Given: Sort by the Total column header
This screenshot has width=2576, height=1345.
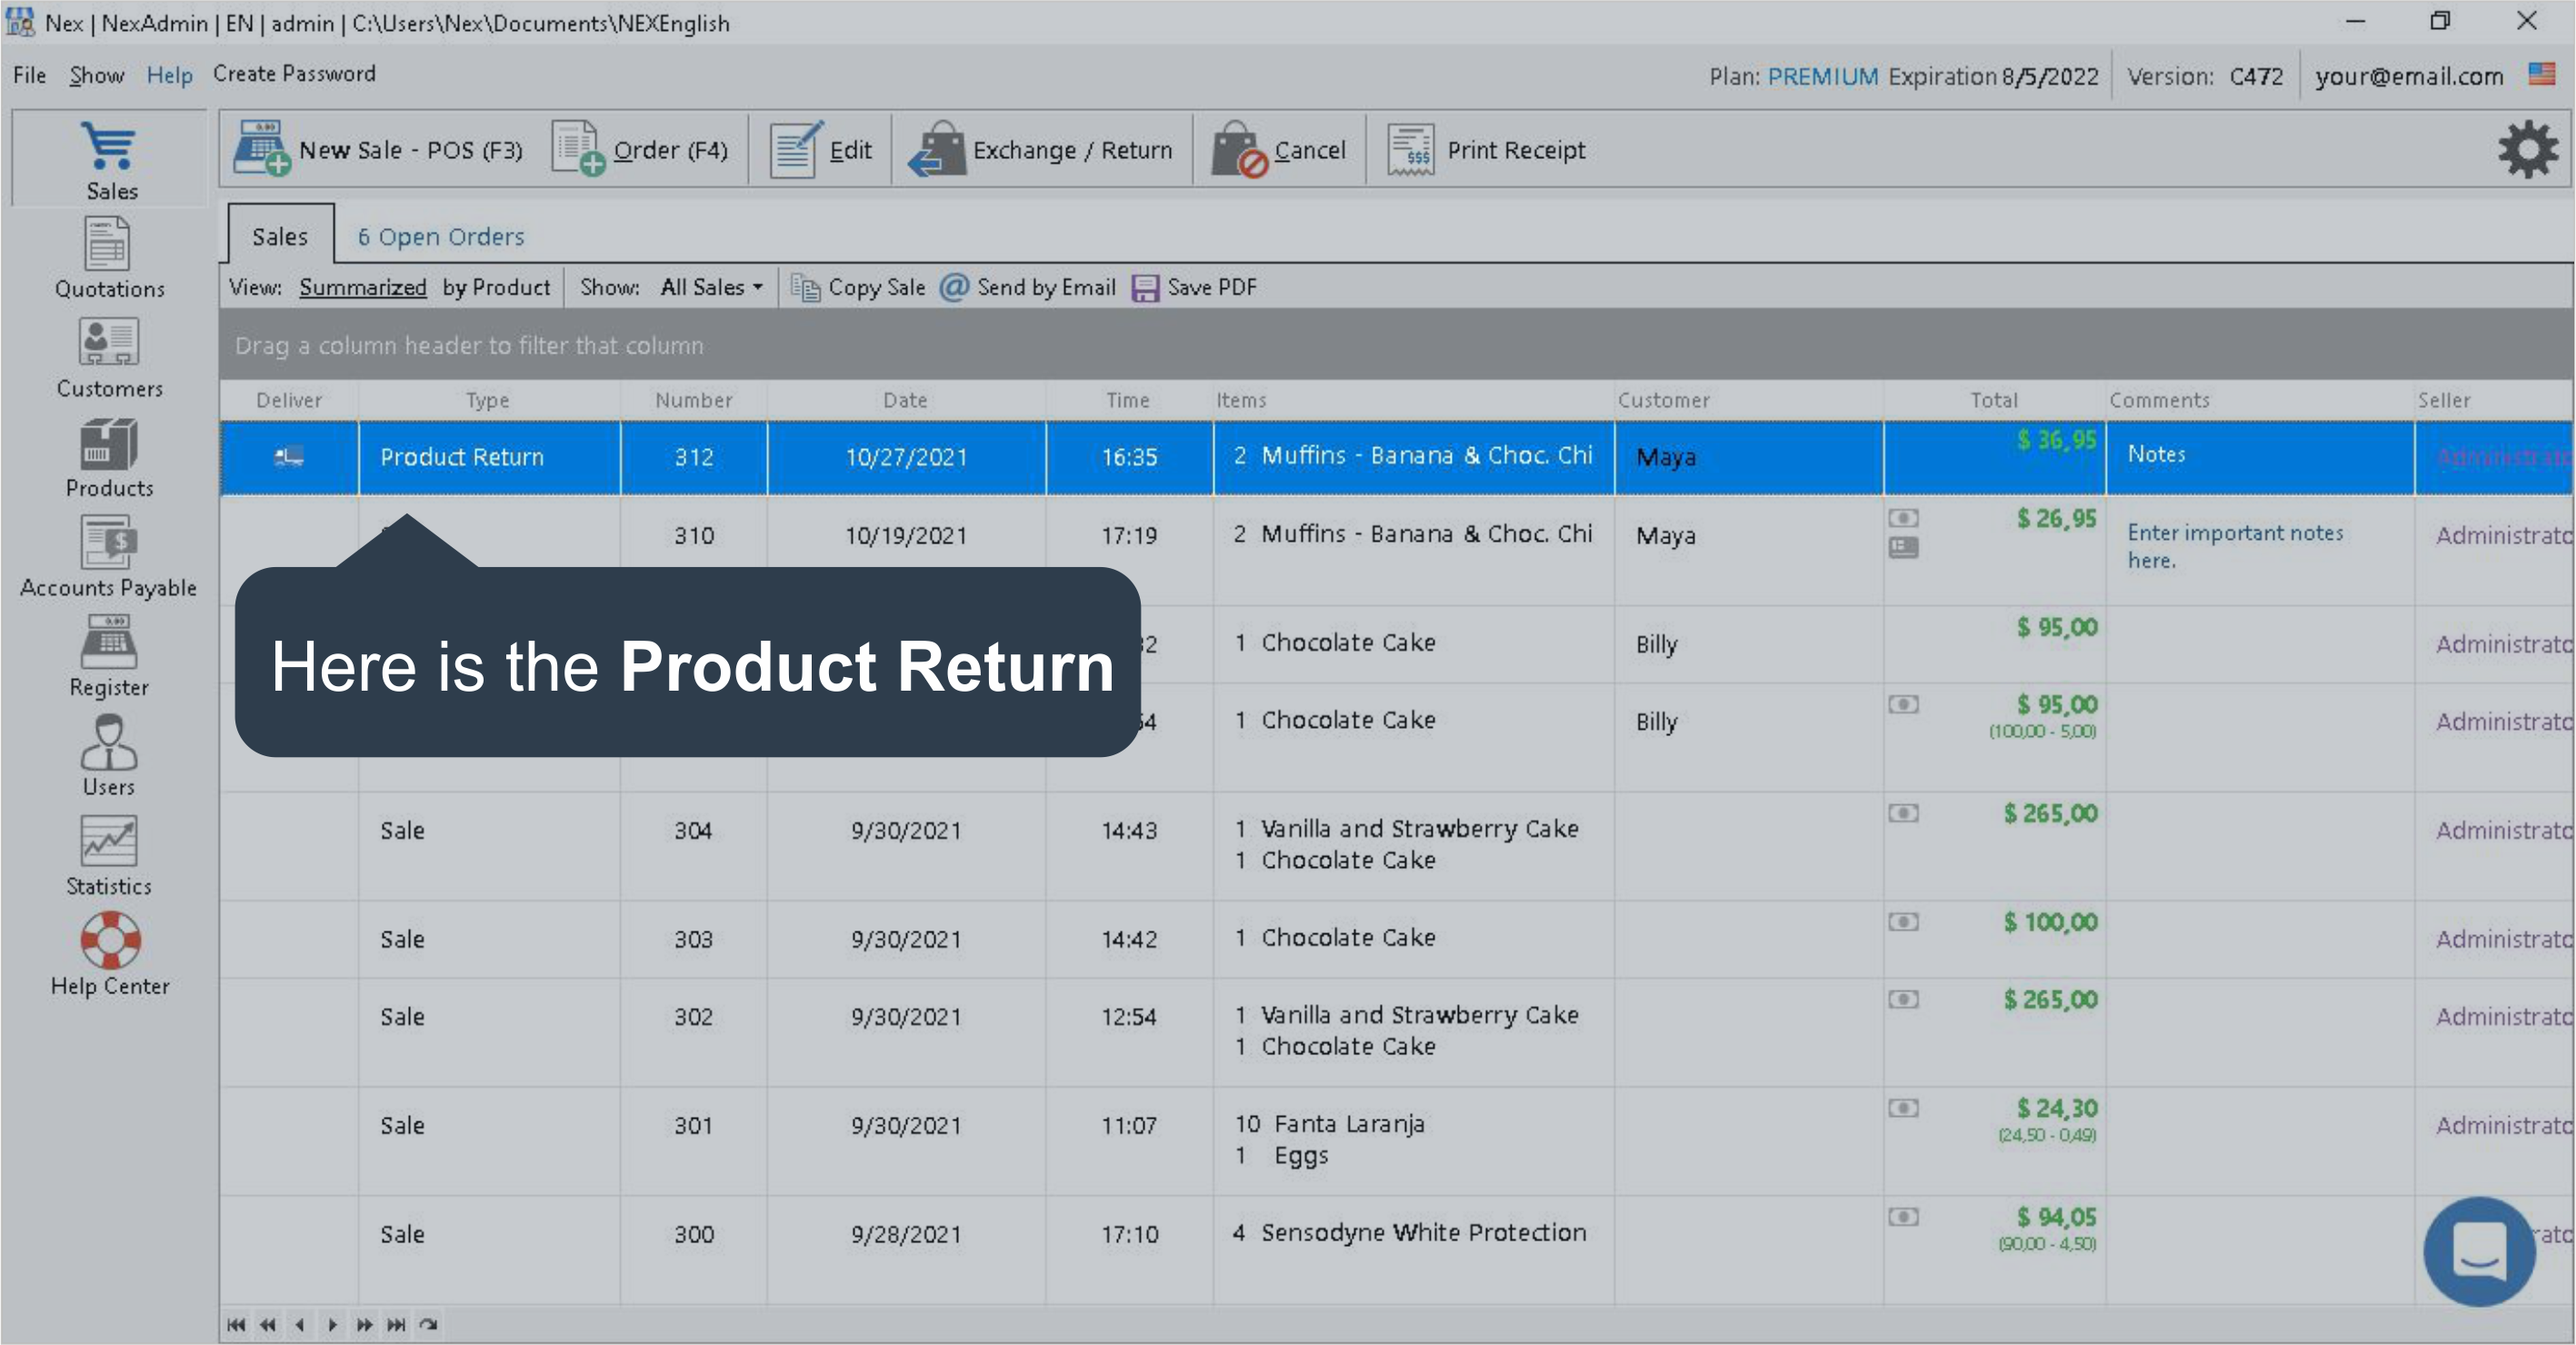Looking at the screenshot, I should tap(1993, 400).
